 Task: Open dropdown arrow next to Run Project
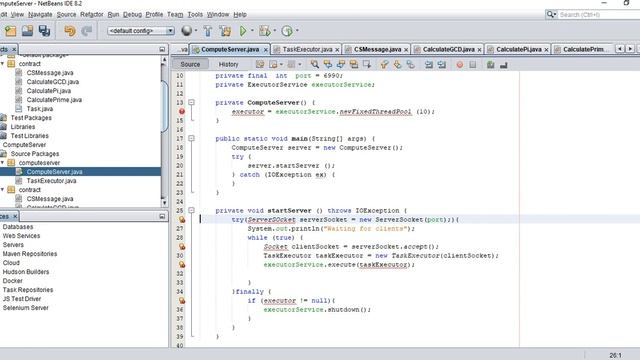click(252, 31)
